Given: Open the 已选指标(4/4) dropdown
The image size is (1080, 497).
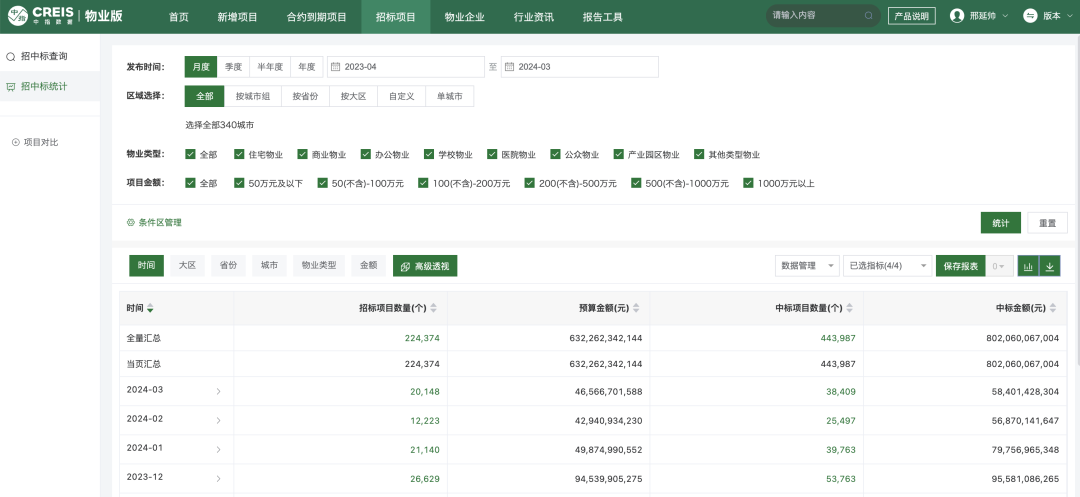Looking at the screenshot, I should (x=886, y=266).
